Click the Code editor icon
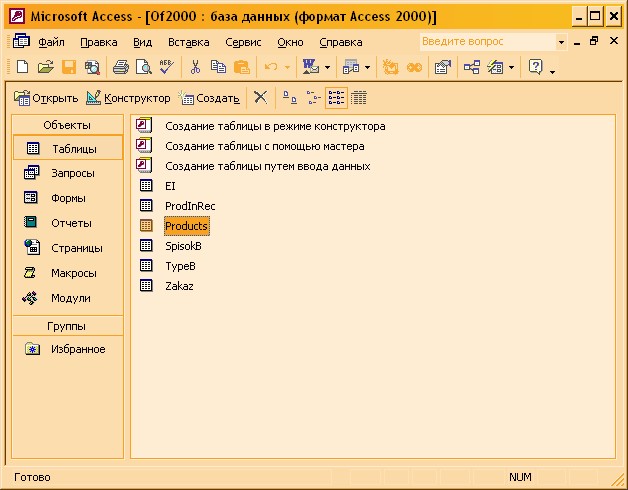 [390, 67]
